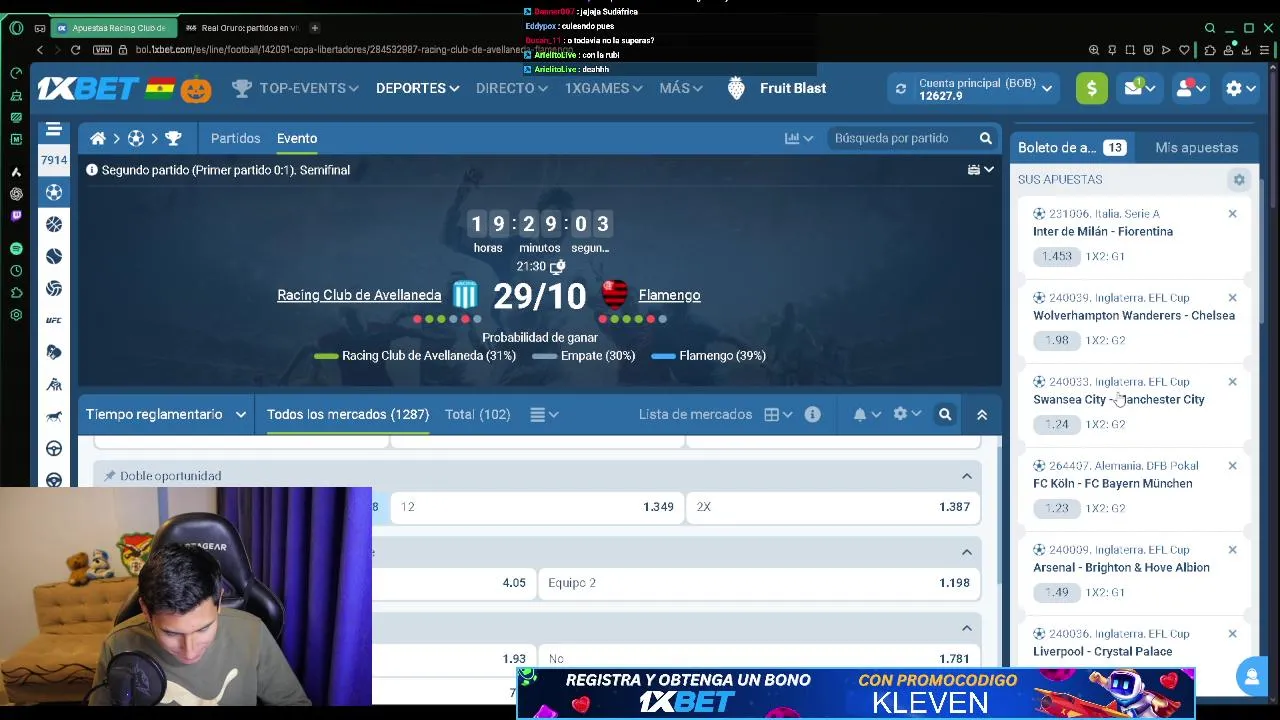The height and width of the screenshot is (720, 1280).
Task: Open Racing Club de Avellaneda team link
Action: click(x=359, y=295)
